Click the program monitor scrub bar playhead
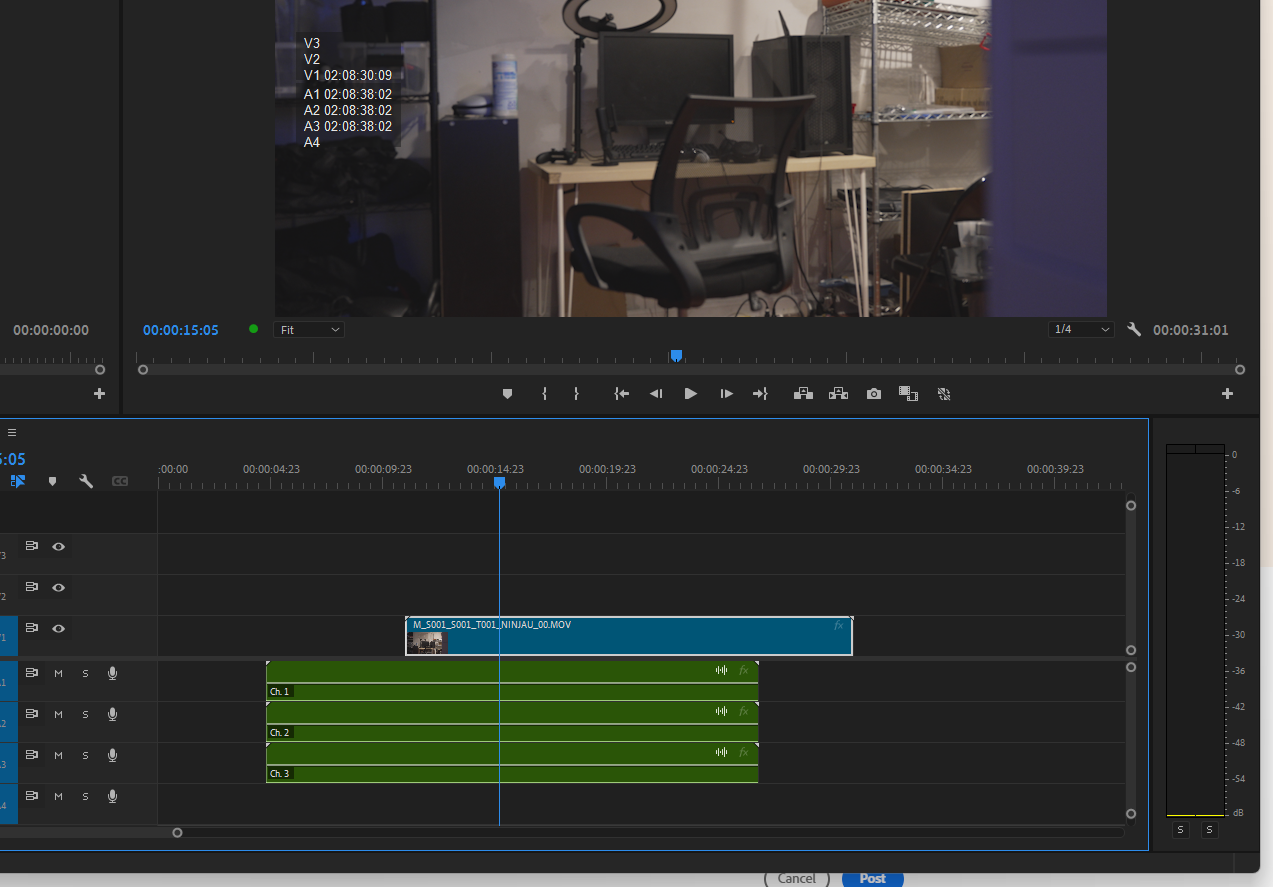Image resolution: width=1273 pixels, height=887 pixels. tap(676, 356)
